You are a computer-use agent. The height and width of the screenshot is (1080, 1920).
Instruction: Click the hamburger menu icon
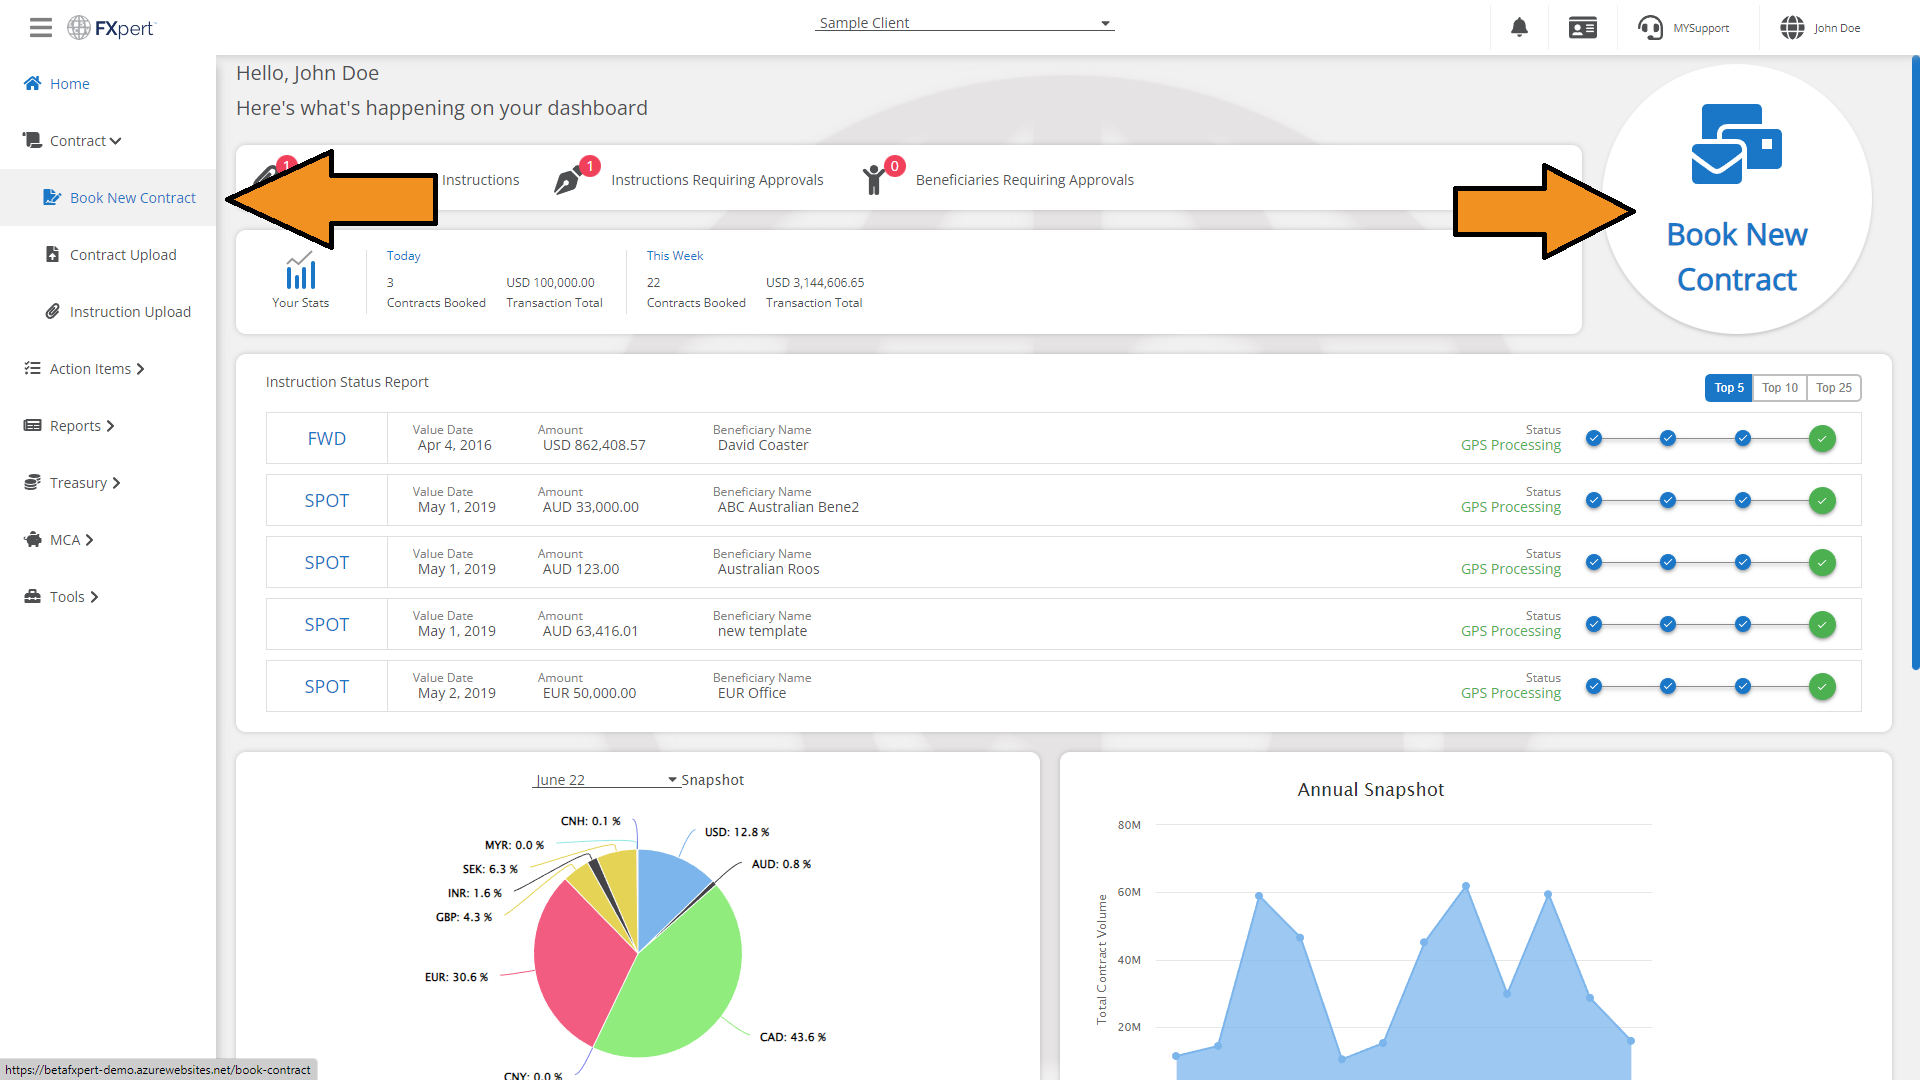click(40, 28)
